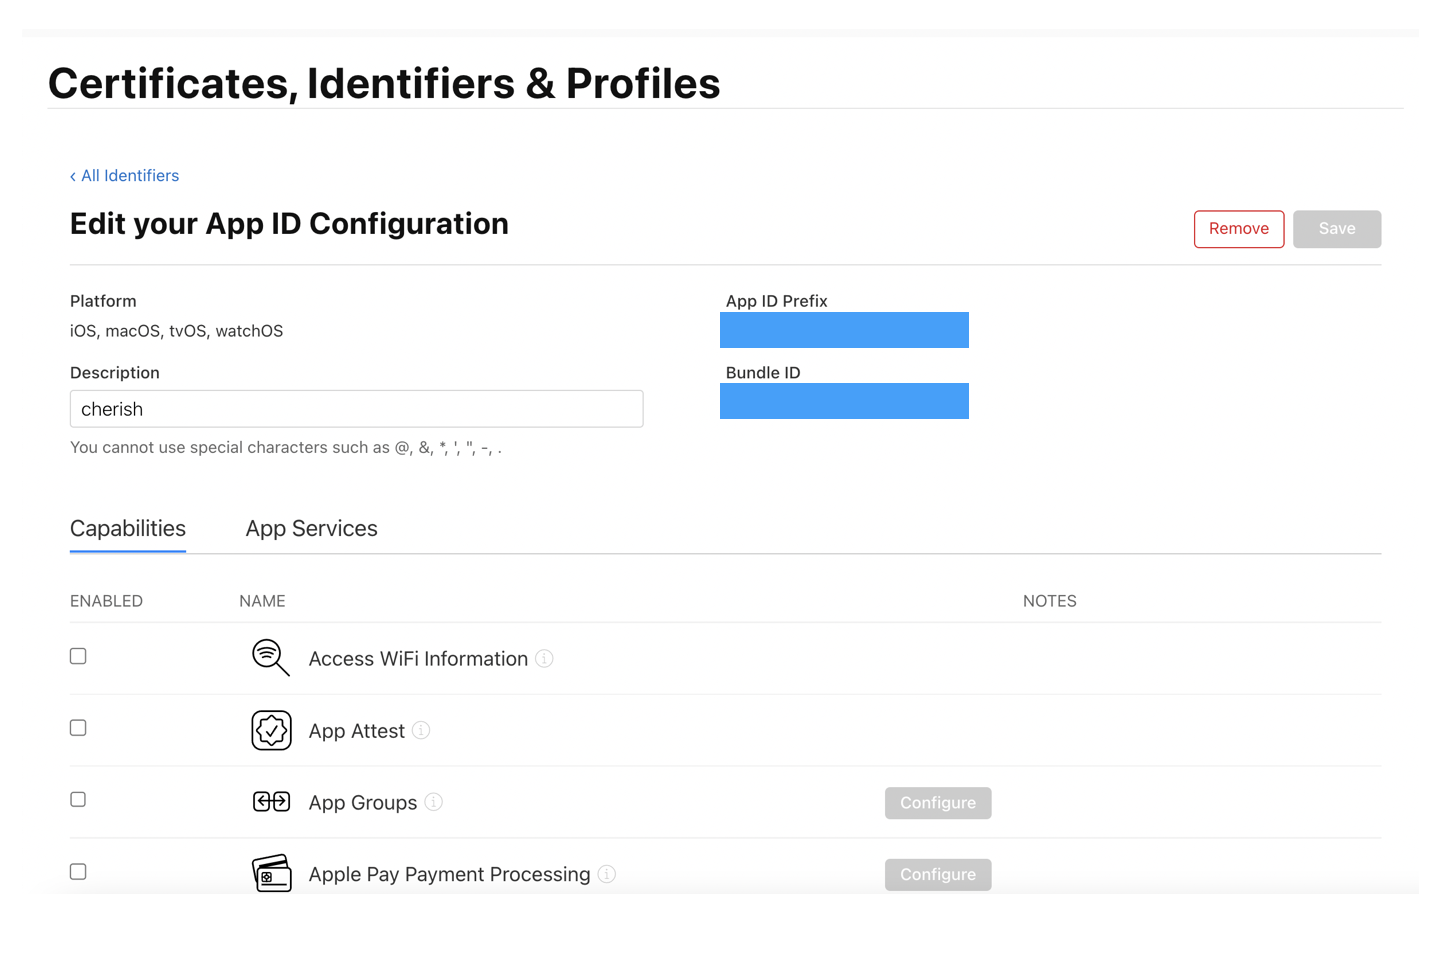Screen dimensions: 1448x954
Task: Show info icon beside App Groups
Action: (x=434, y=802)
